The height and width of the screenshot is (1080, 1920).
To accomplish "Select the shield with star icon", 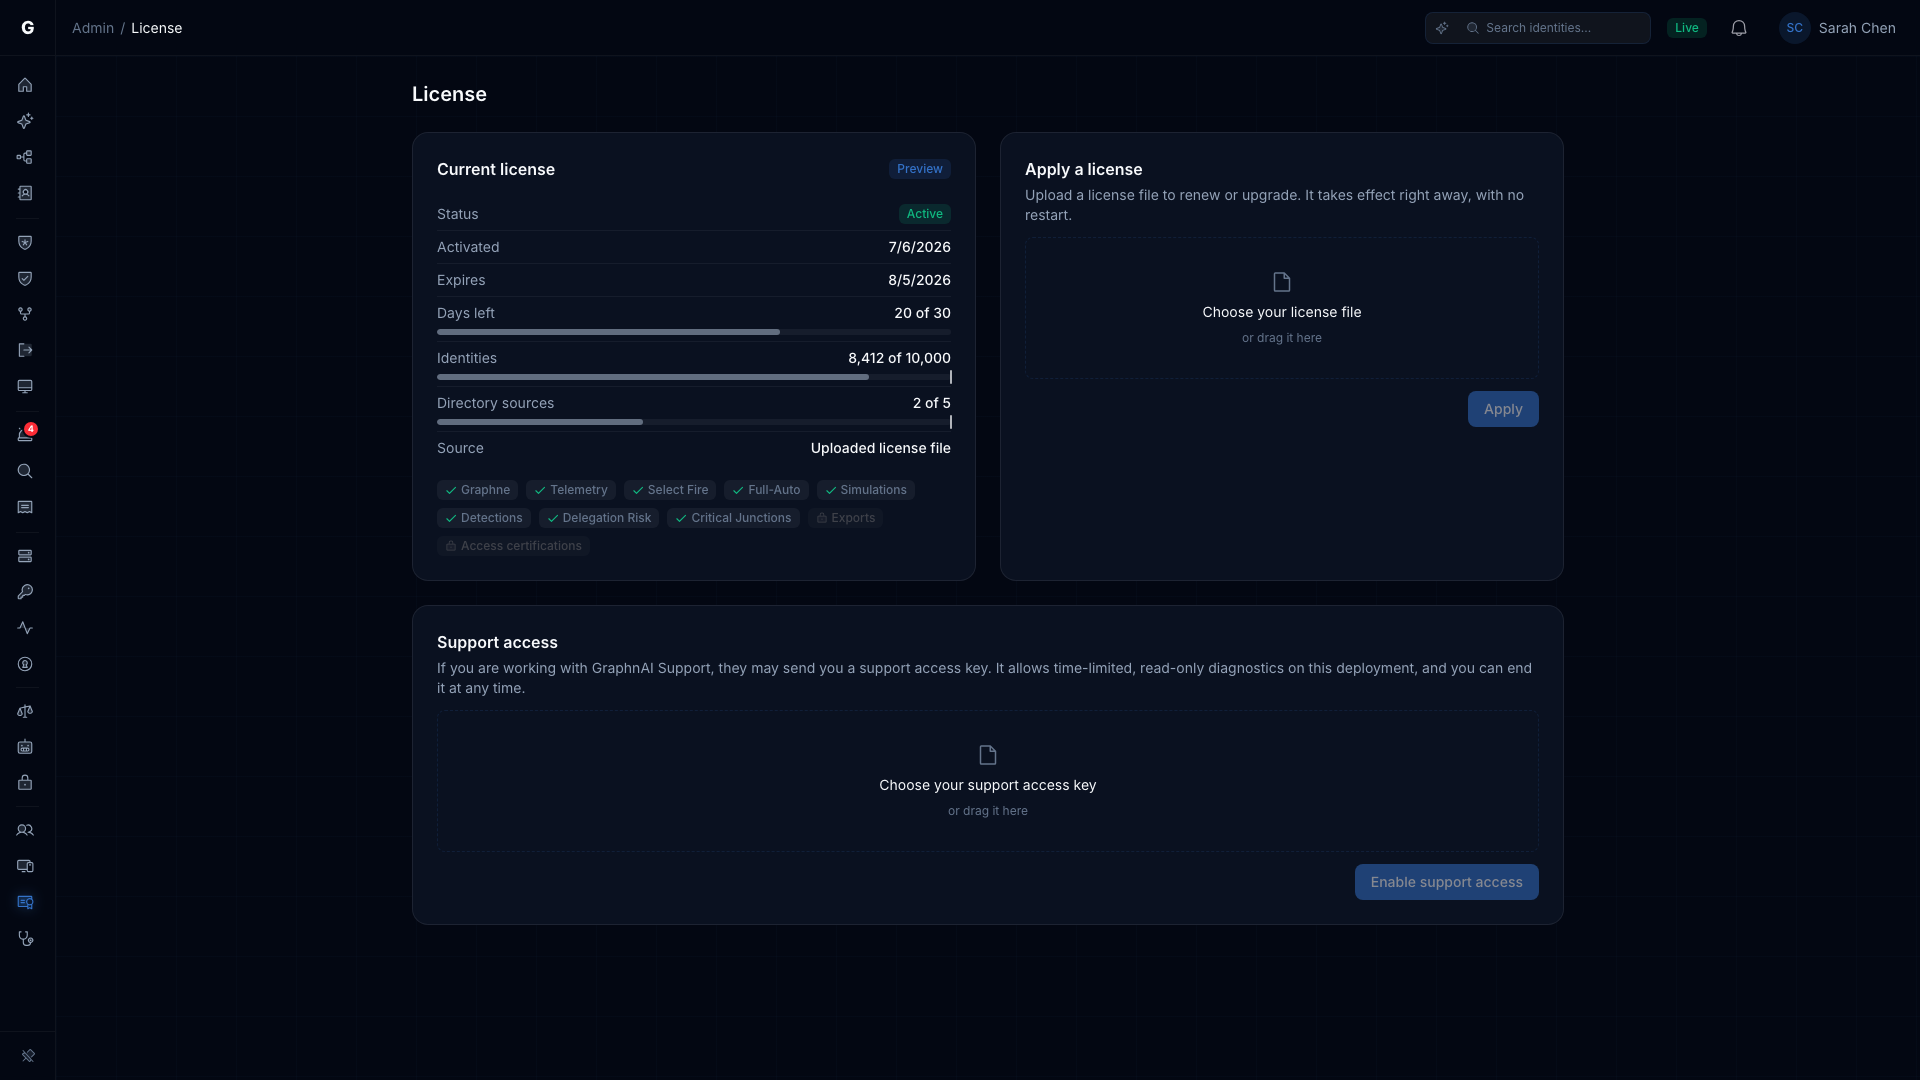I will (x=25, y=242).
